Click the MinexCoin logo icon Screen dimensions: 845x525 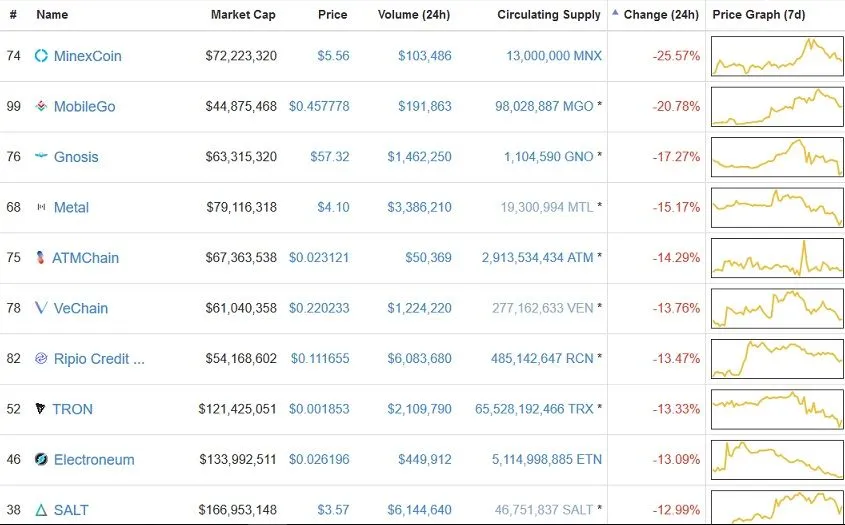point(41,56)
